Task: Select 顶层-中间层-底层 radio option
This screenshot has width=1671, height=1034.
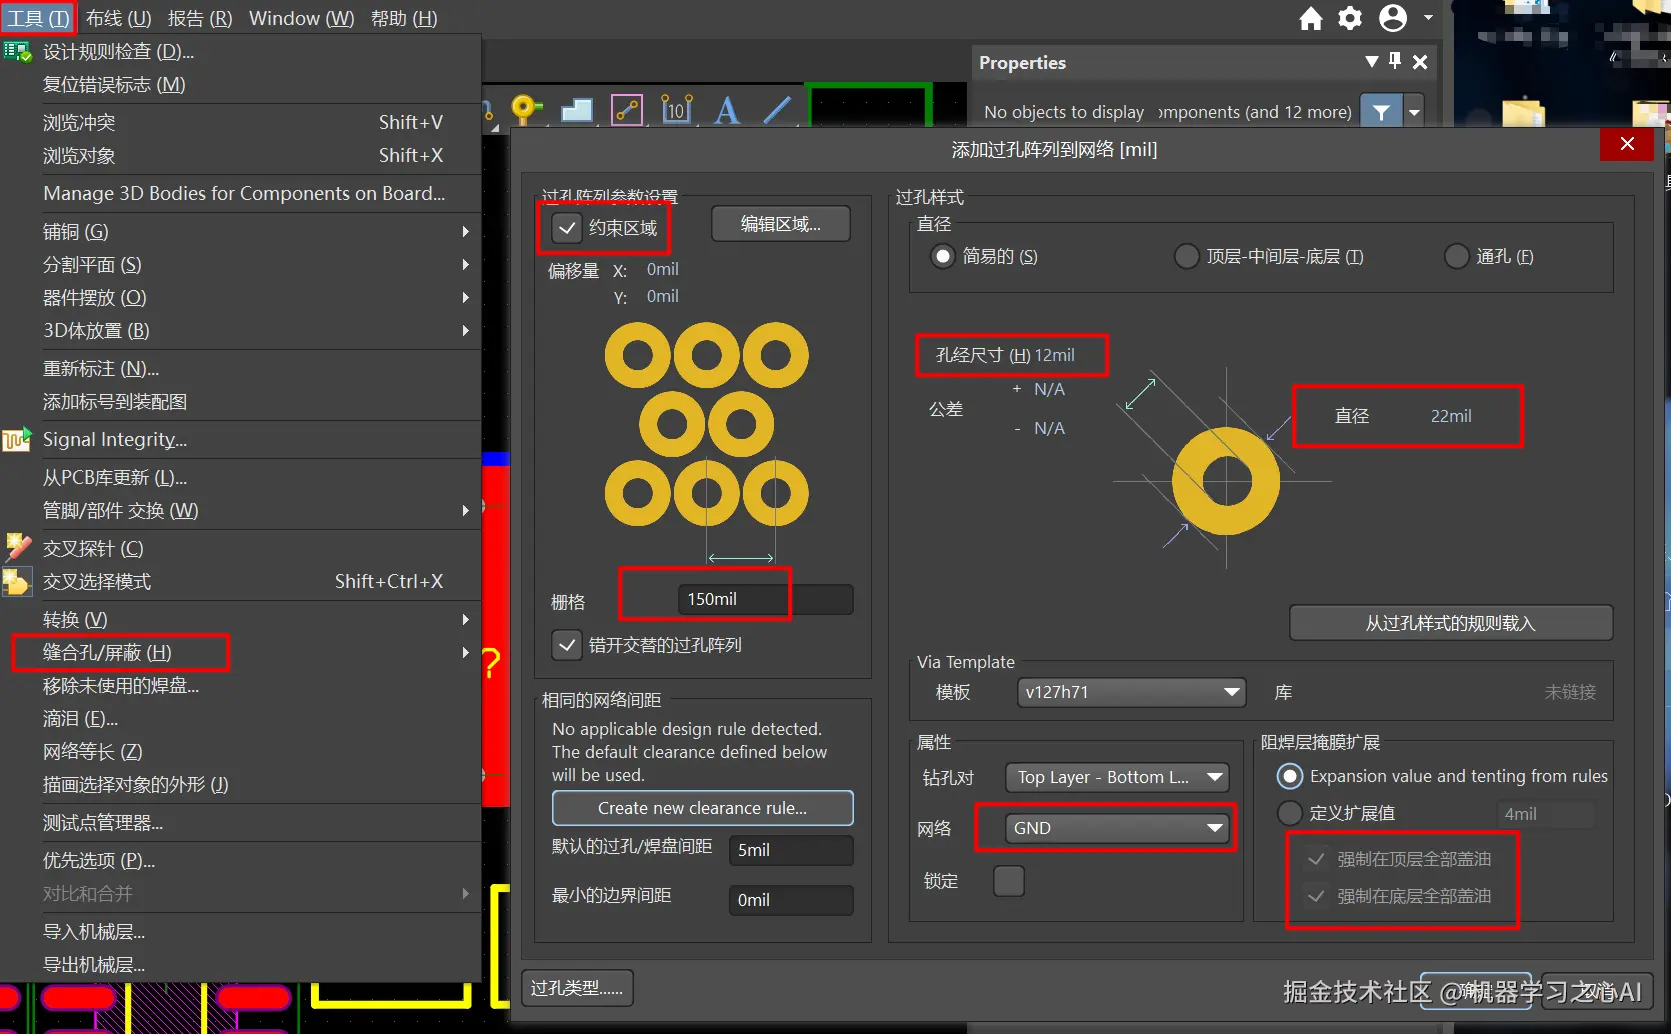Action: coord(1186,257)
